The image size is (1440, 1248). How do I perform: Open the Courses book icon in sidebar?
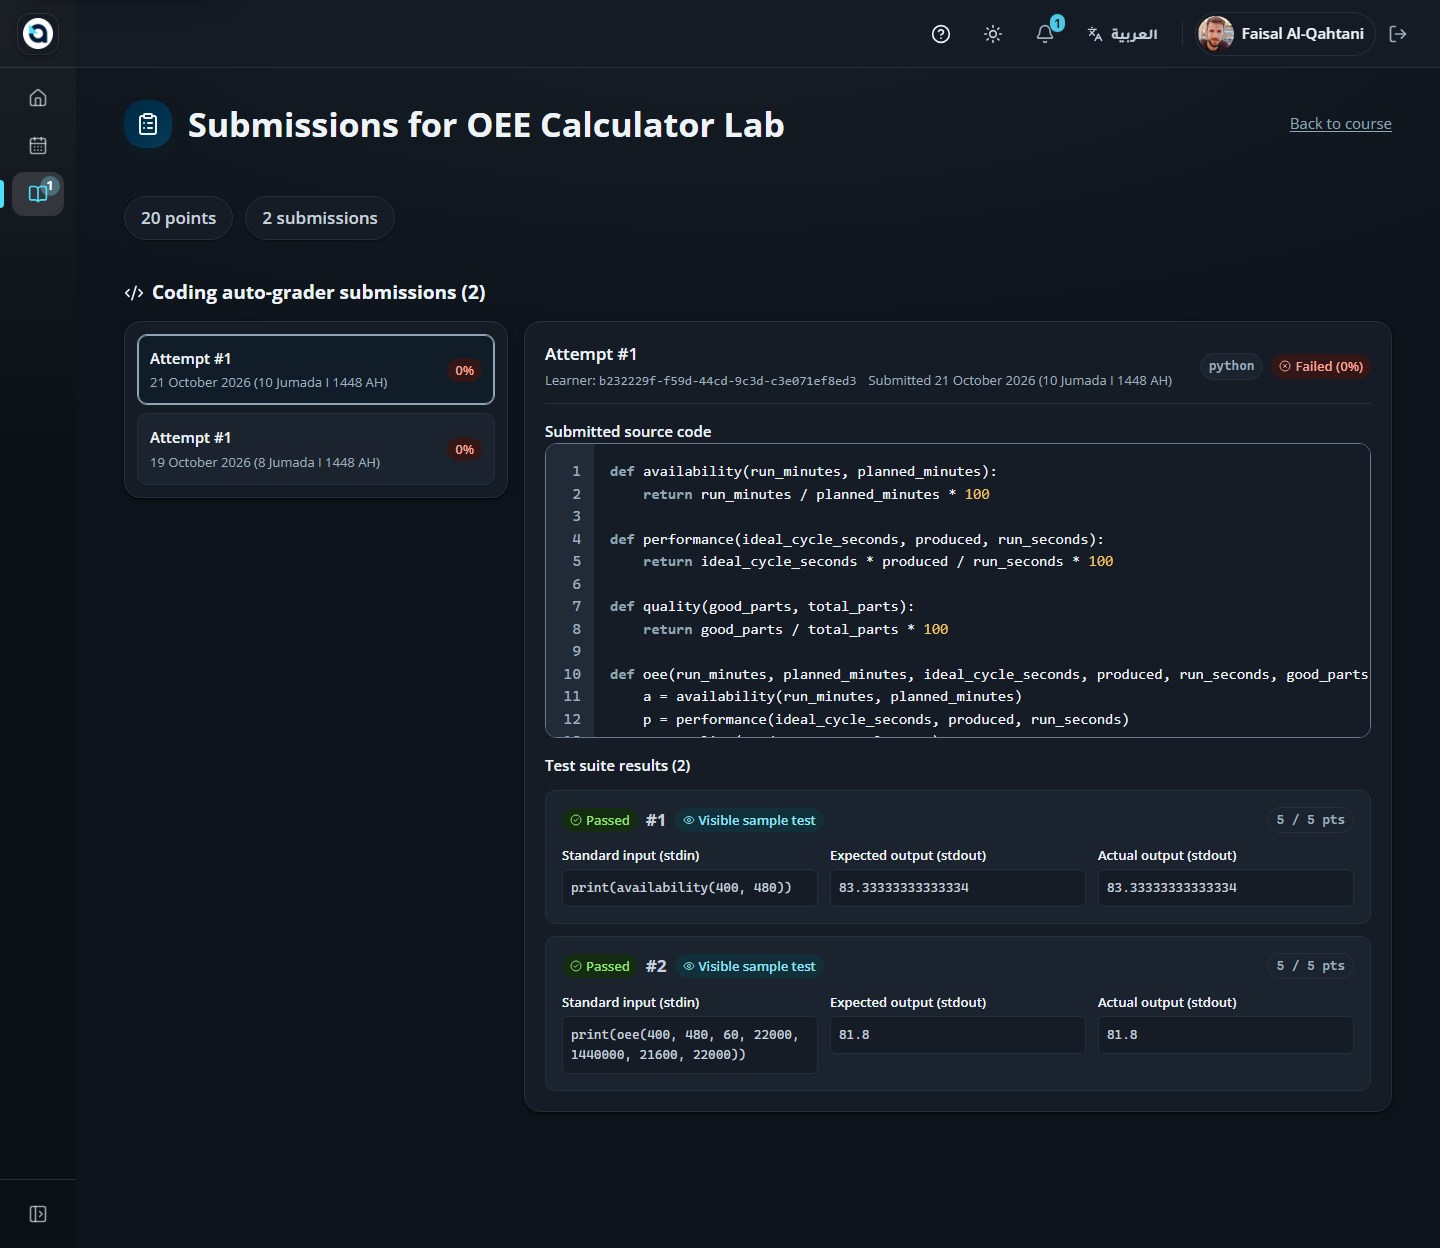pyautogui.click(x=38, y=193)
